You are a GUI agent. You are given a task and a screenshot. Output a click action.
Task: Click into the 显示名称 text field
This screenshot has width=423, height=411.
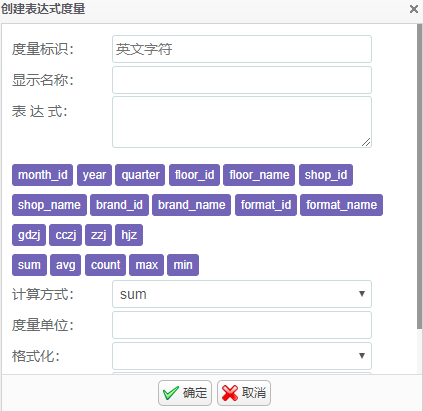[242, 80]
